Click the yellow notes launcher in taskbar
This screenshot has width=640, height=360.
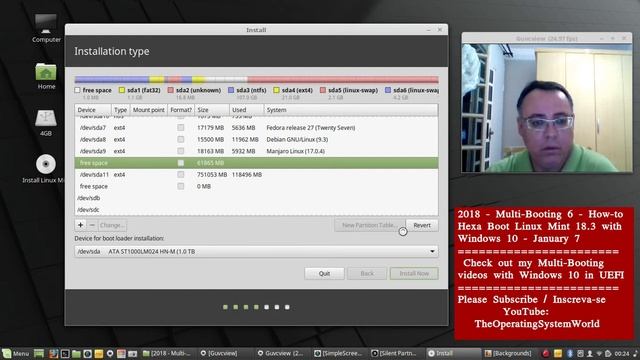click(x=98, y=353)
